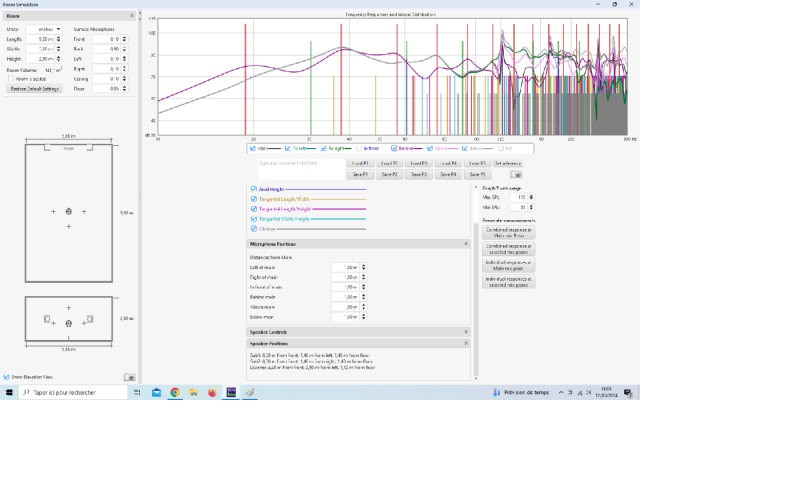Image resolution: width=800 pixels, height=500 pixels.
Task: Enable the In front mic trace
Action: pyautogui.click(x=359, y=148)
